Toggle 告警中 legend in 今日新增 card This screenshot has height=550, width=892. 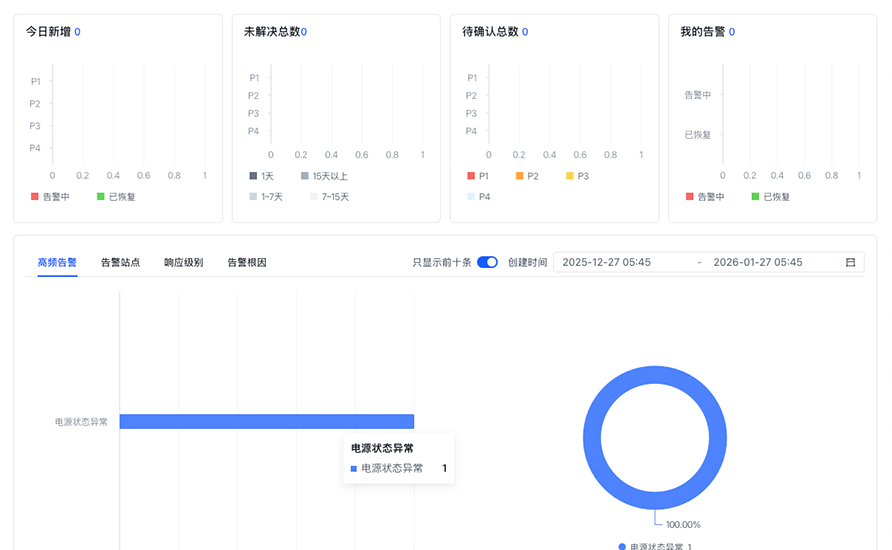click(50, 197)
